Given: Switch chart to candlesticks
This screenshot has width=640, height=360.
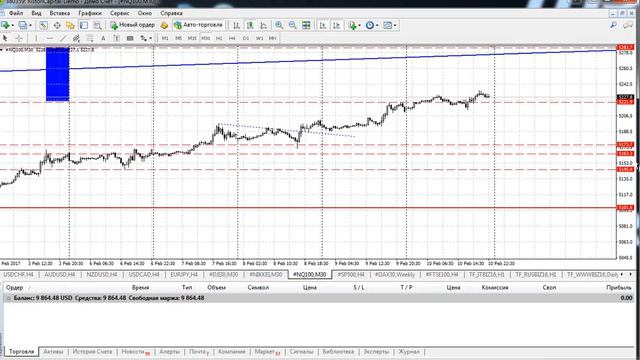Looking at the screenshot, I should pos(250,25).
